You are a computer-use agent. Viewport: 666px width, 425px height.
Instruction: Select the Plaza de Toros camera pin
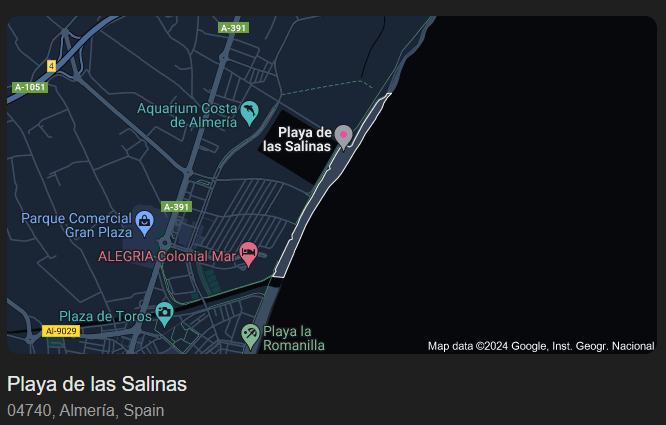(164, 314)
